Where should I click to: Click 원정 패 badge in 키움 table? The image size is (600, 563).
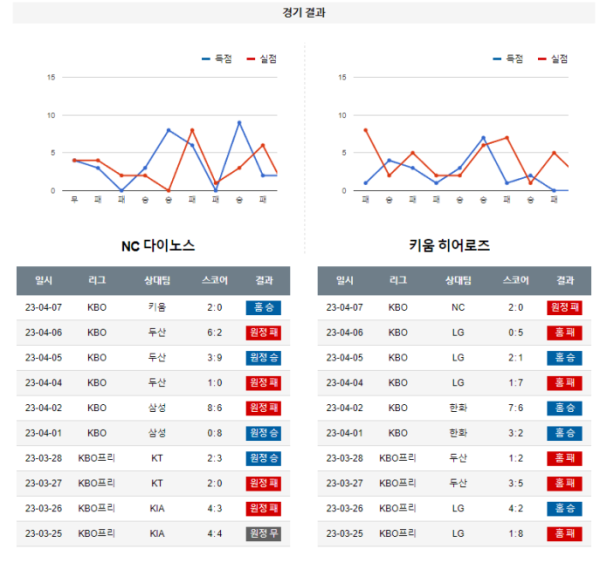[x=564, y=308]
